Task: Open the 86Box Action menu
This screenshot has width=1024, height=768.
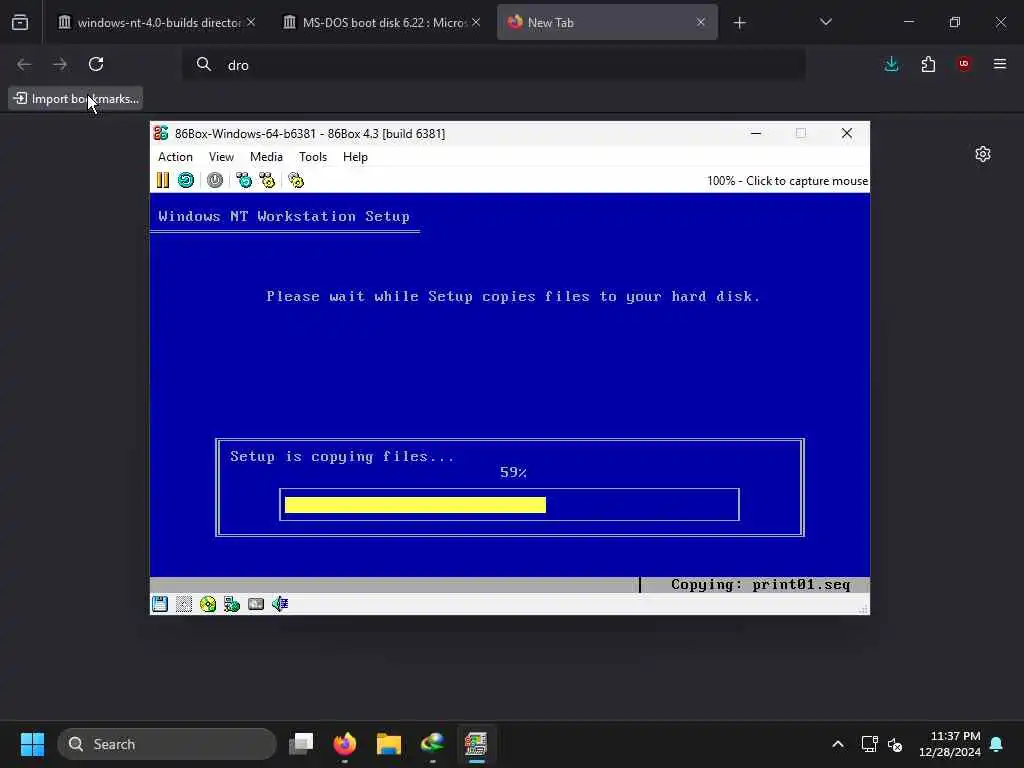Action: (x=175, y=157)
